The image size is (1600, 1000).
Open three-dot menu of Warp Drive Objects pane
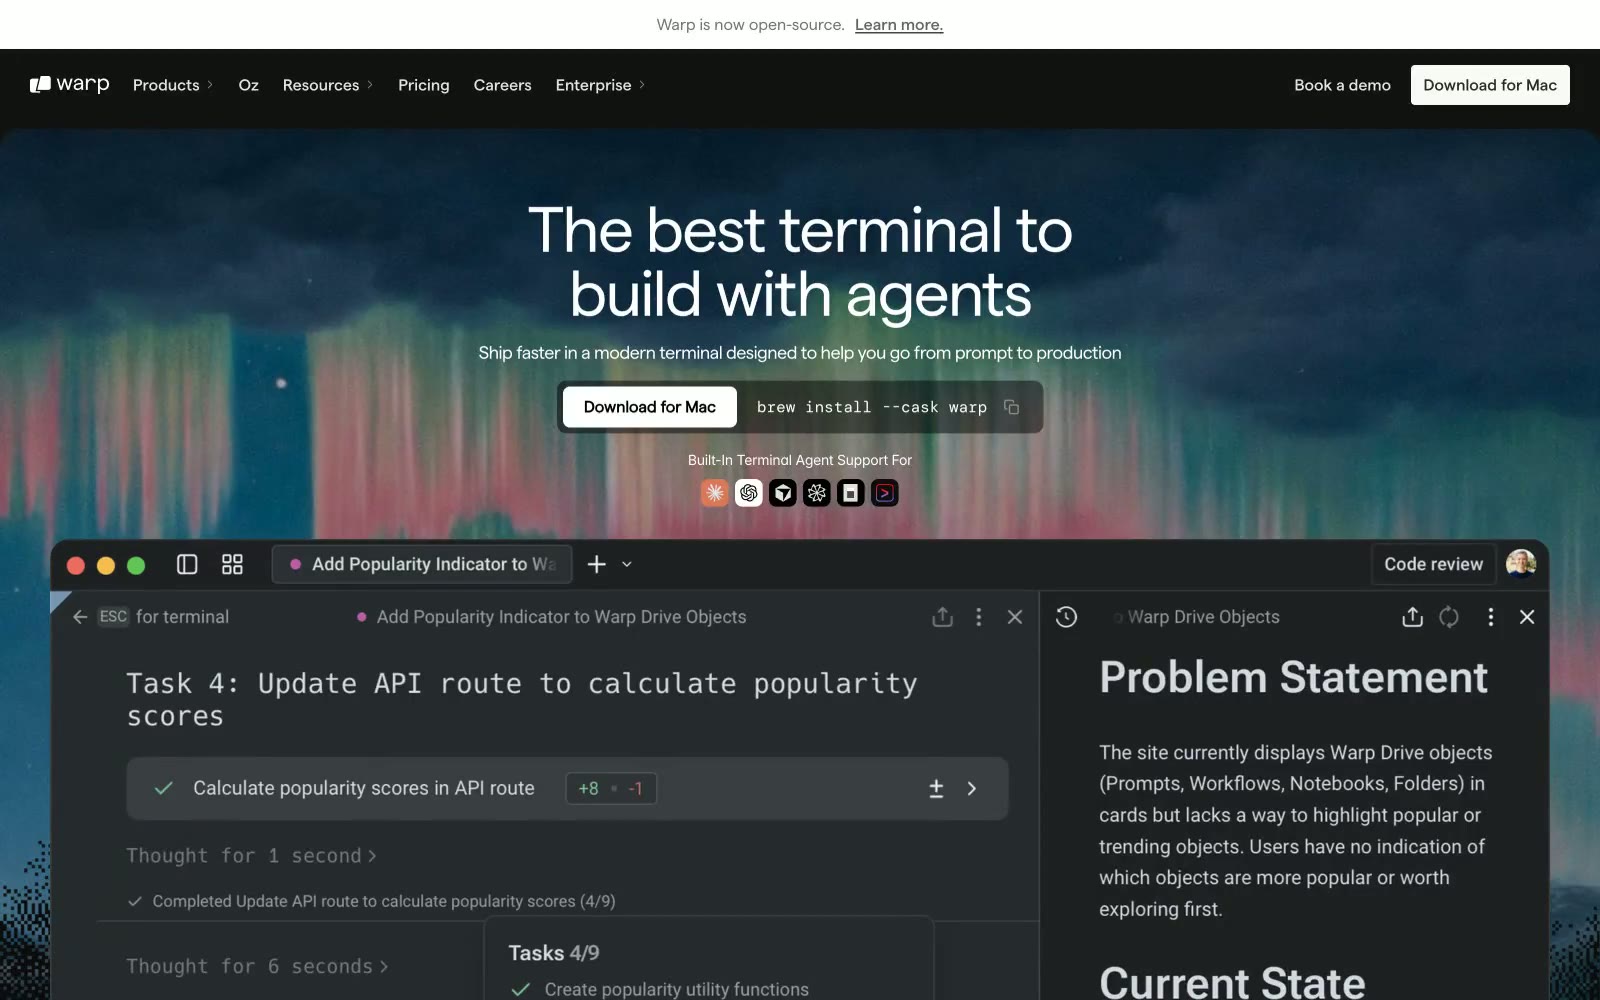tap(1491, 617)
